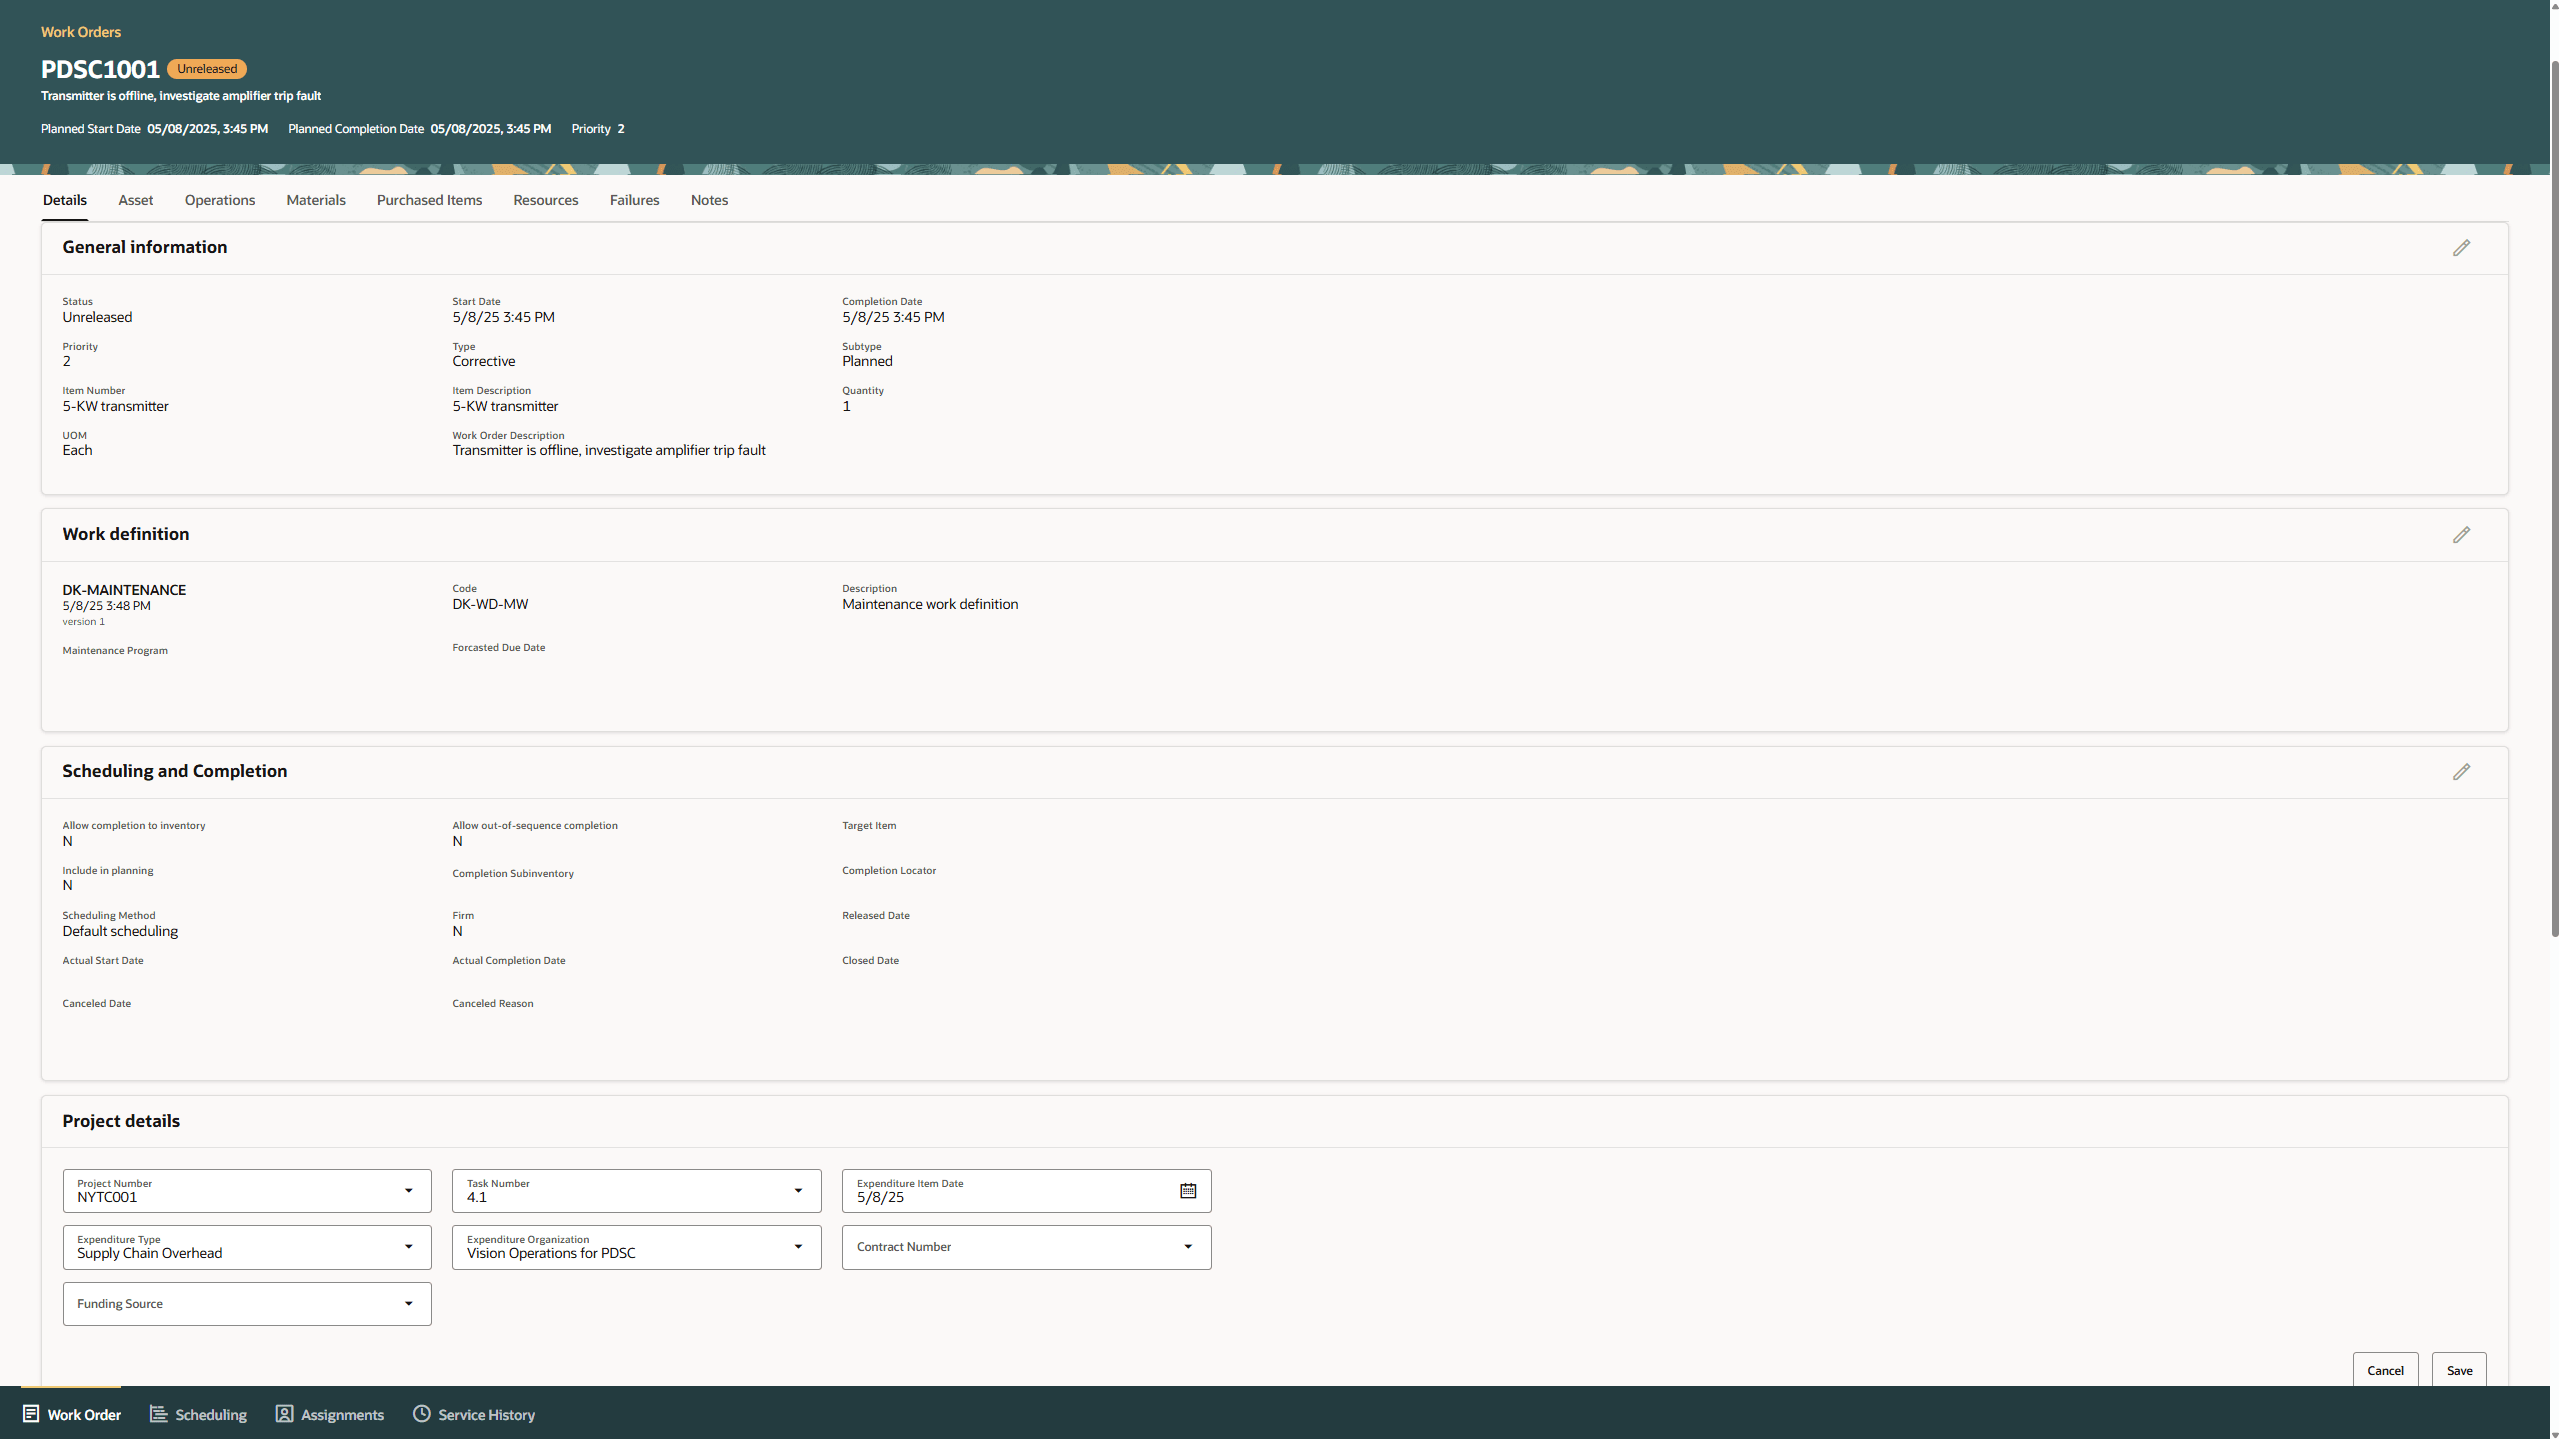Save the work order changes
The width and height of the screenshot is (2559, 1439).
(2458, 1369)
